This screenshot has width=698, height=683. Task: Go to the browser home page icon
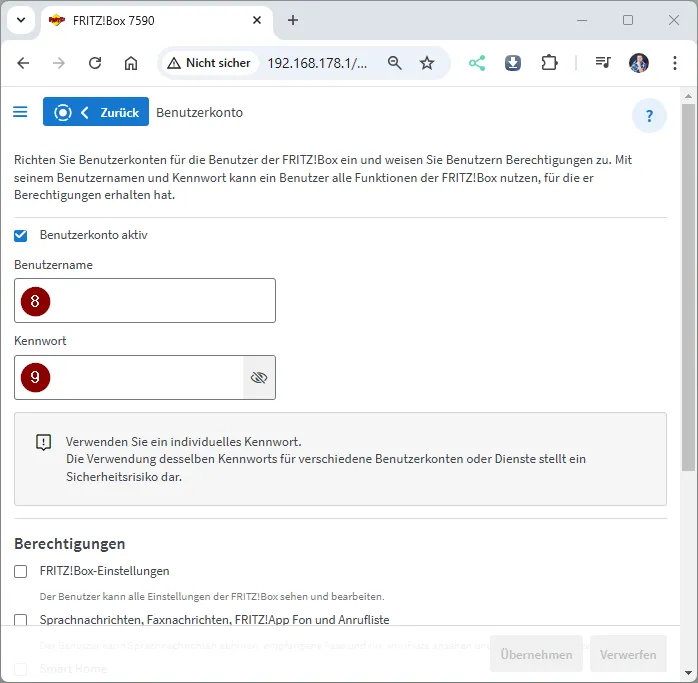pyautogui.click(x=131, y=63)
